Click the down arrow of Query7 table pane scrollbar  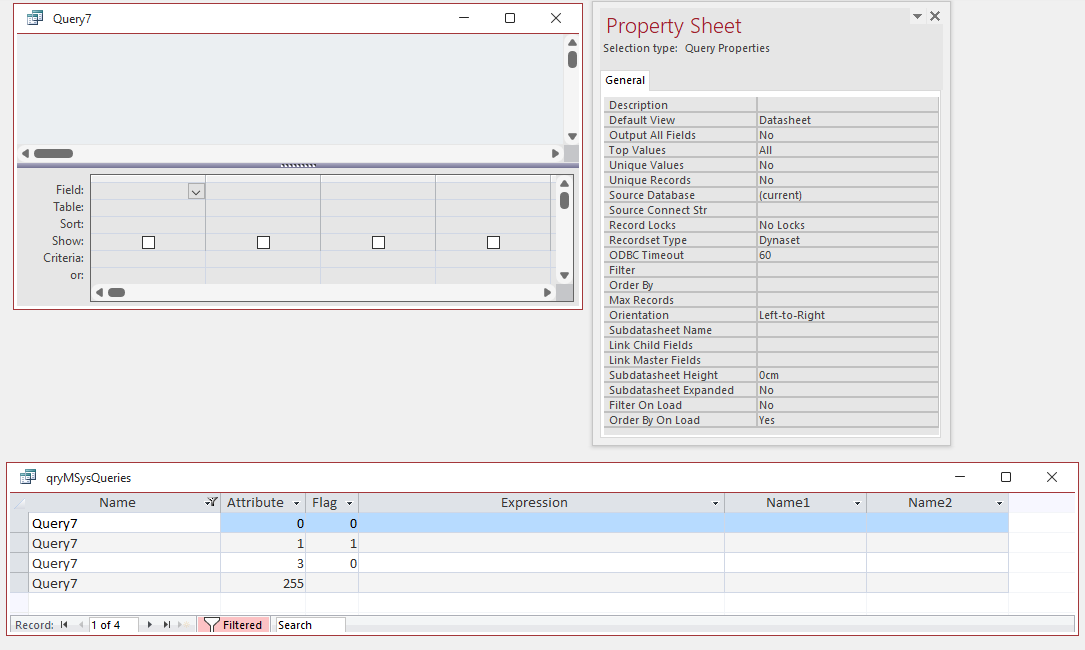572,136
